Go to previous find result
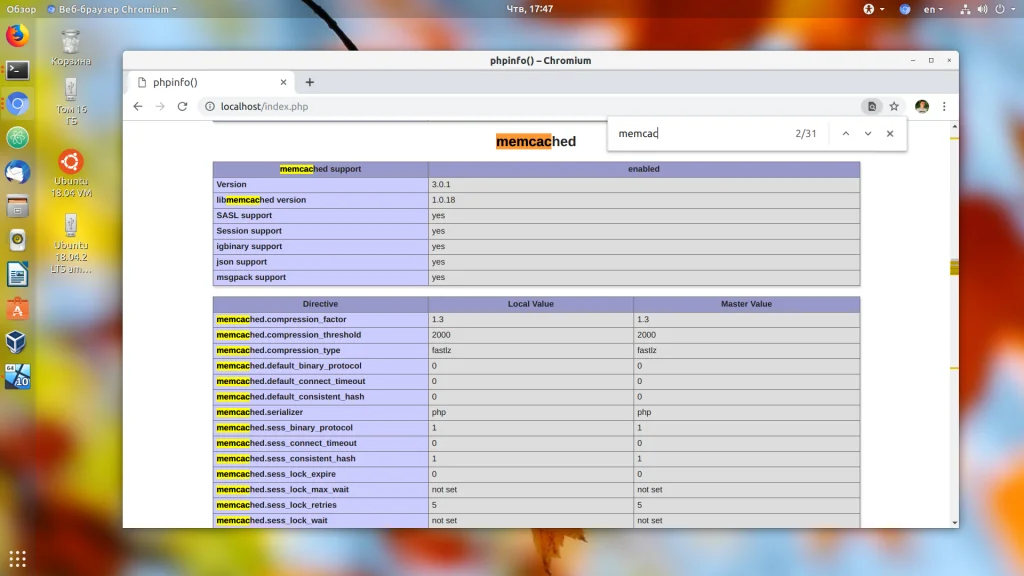The width and height of the screenshot is (1024, 576). coord(845,133)
